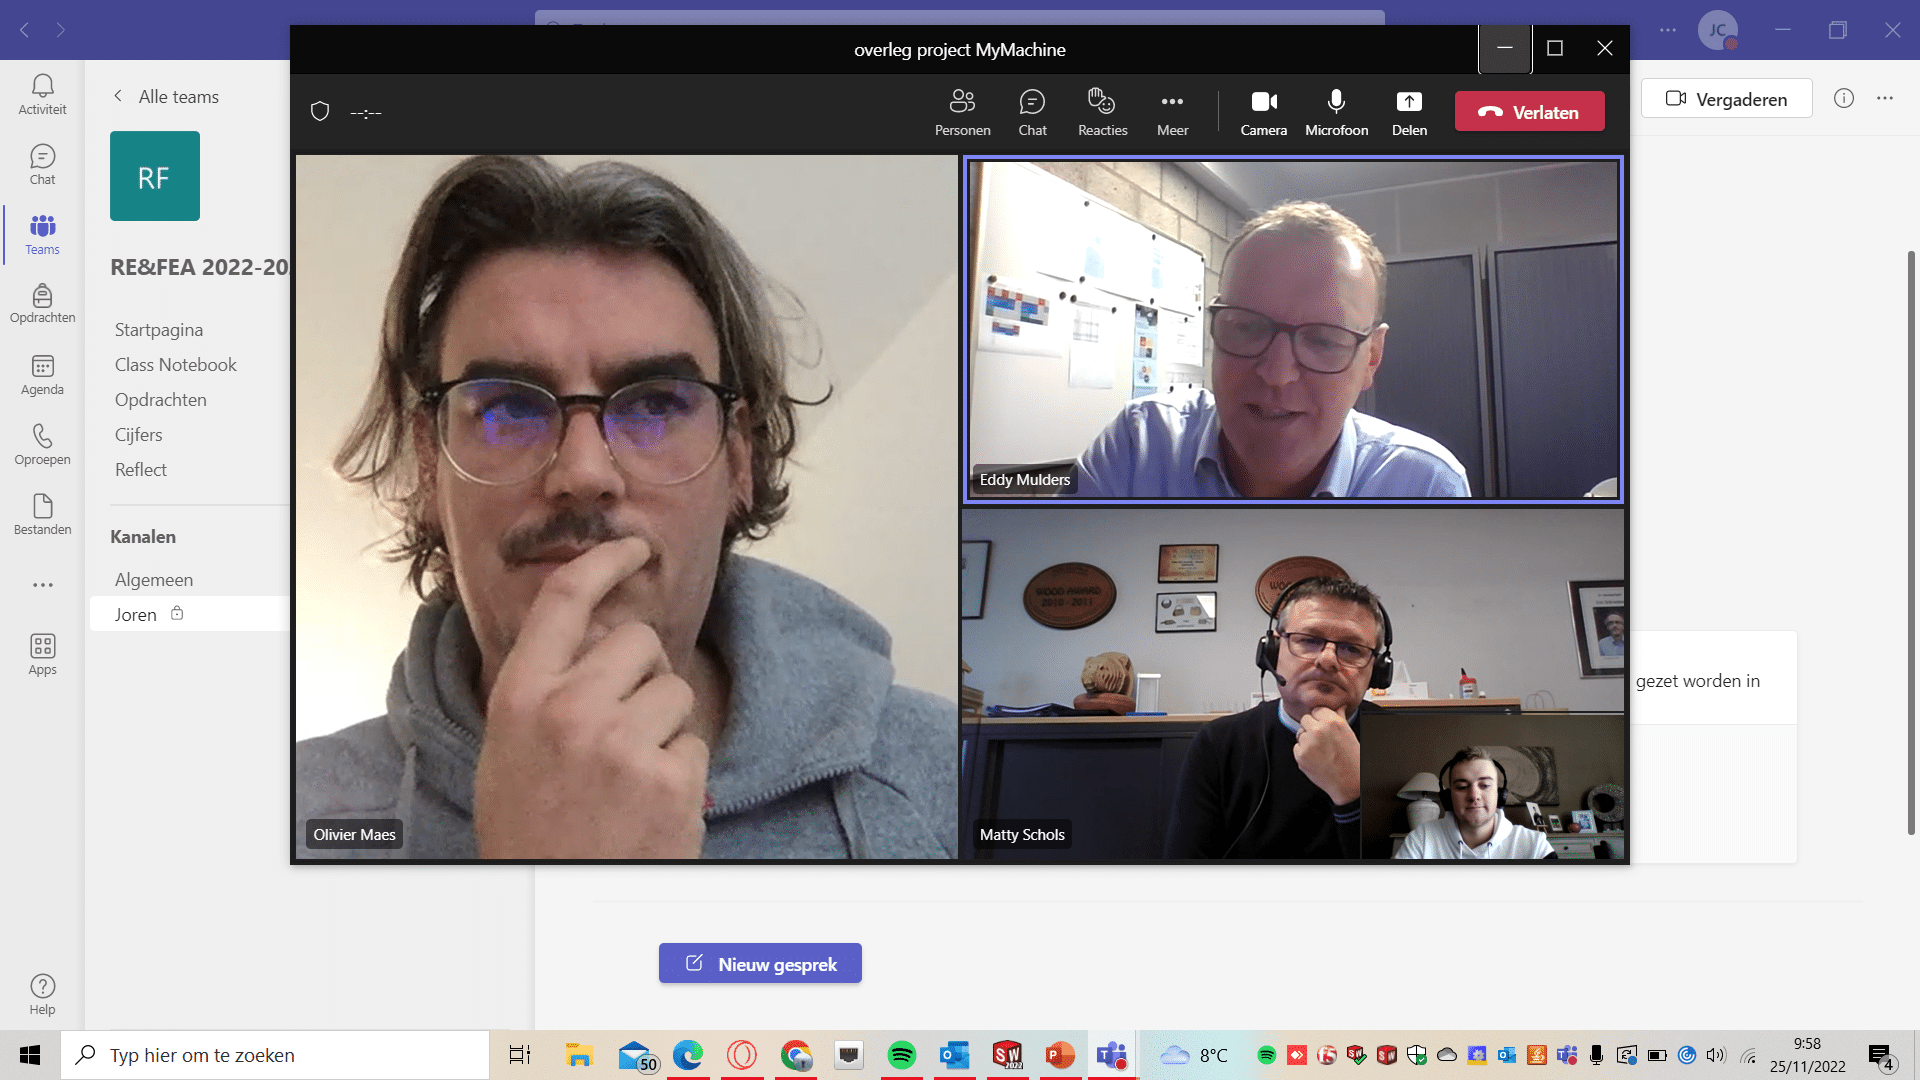Open the notification center icon
Screen dimensions: 1920x1080
coord(1881,1056)
